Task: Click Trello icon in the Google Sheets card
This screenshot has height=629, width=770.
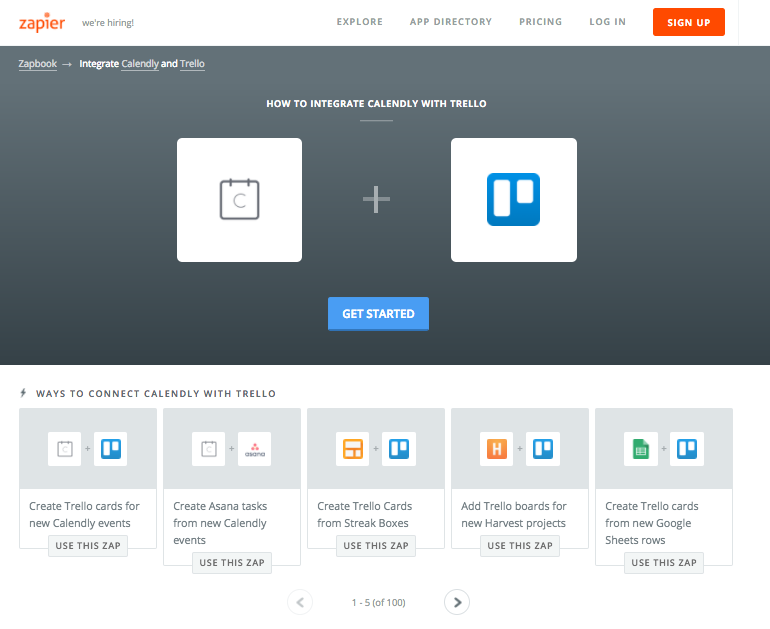Action: 687,449
